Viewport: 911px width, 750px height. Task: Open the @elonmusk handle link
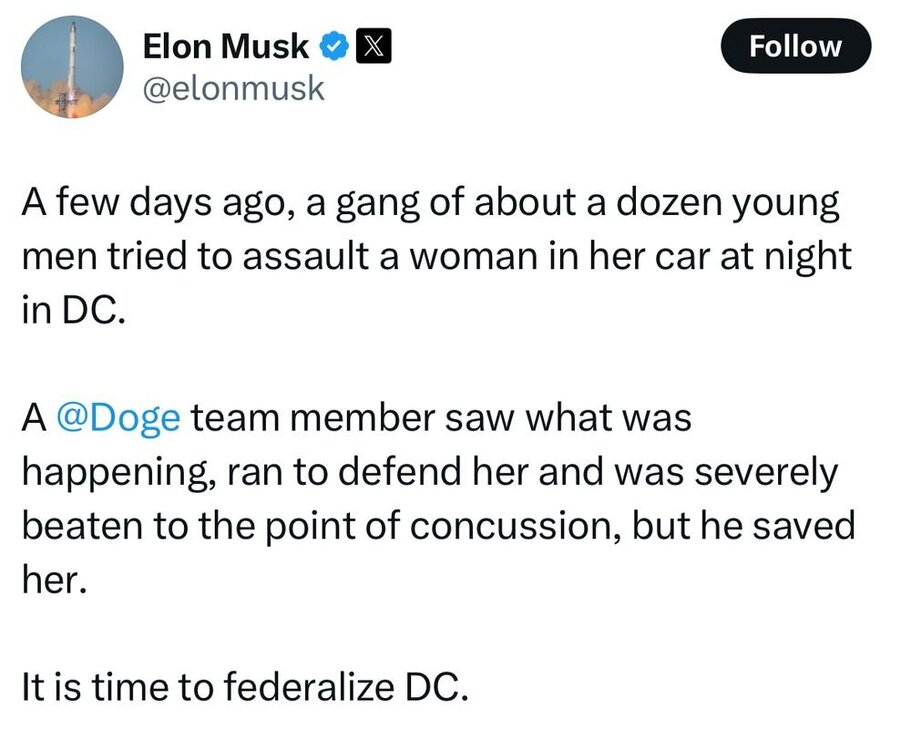[x=234, y=88]
